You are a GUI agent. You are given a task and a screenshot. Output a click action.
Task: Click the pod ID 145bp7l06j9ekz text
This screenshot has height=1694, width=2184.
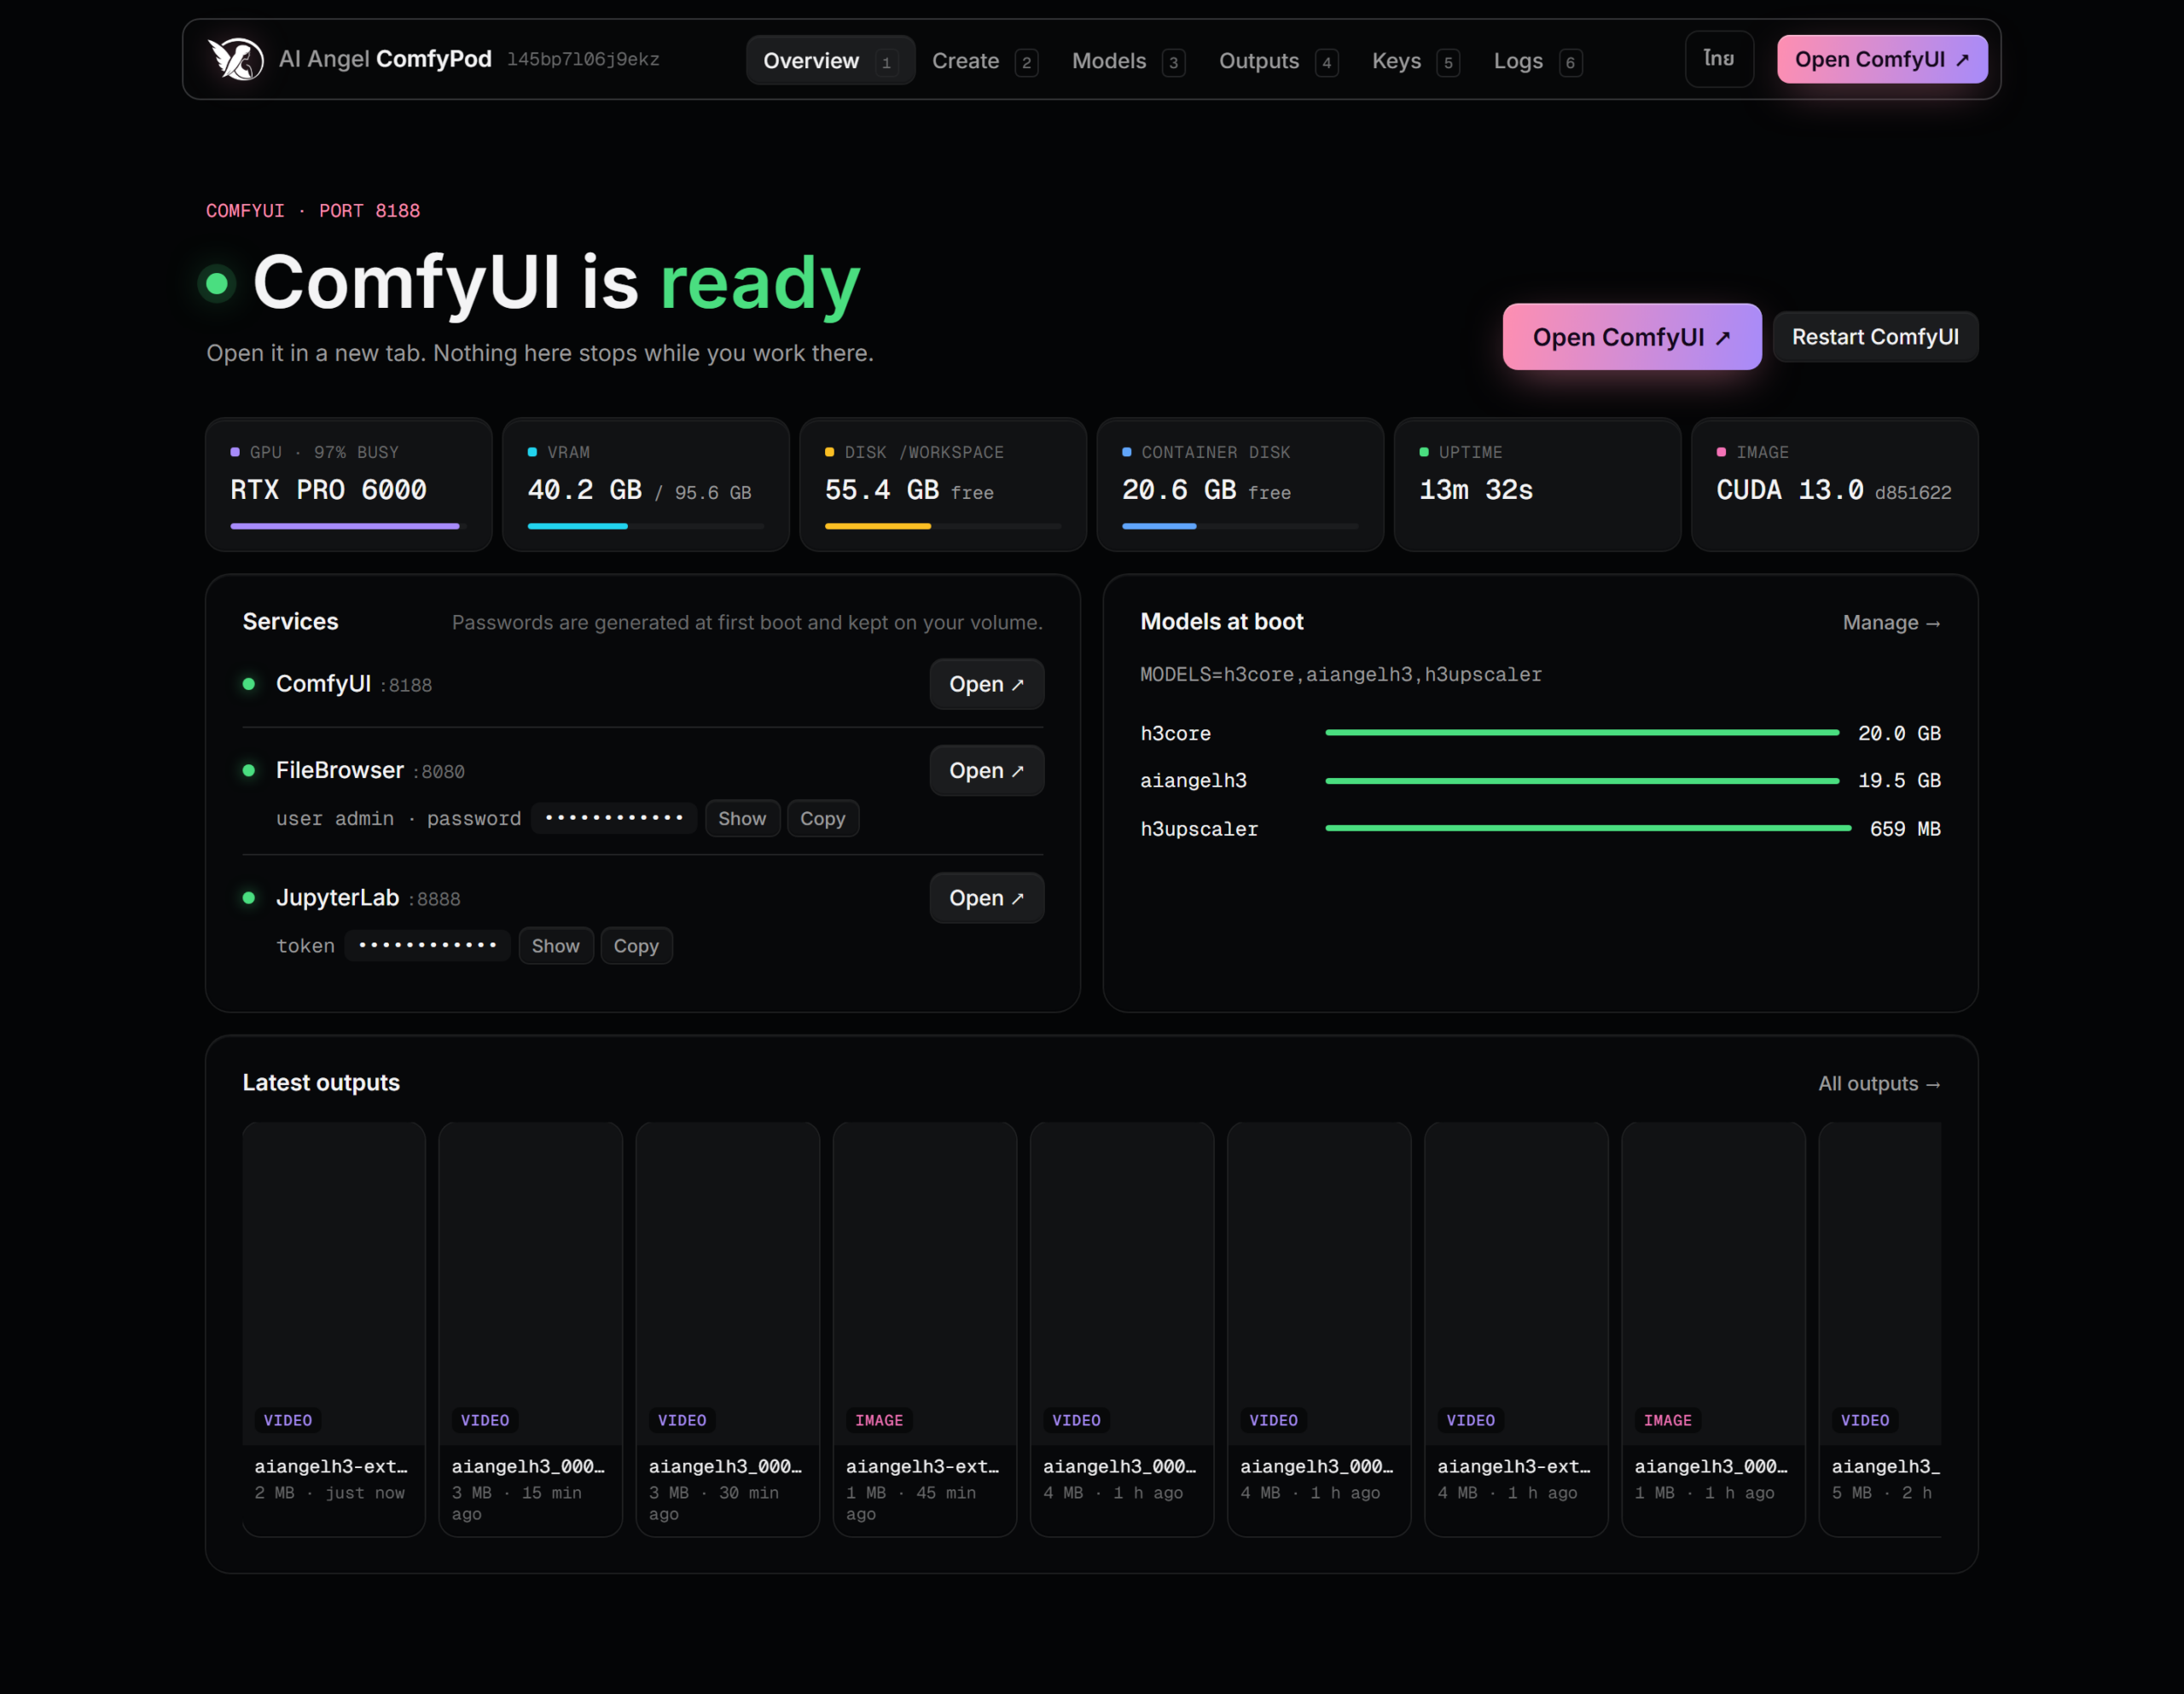point(583,59)
